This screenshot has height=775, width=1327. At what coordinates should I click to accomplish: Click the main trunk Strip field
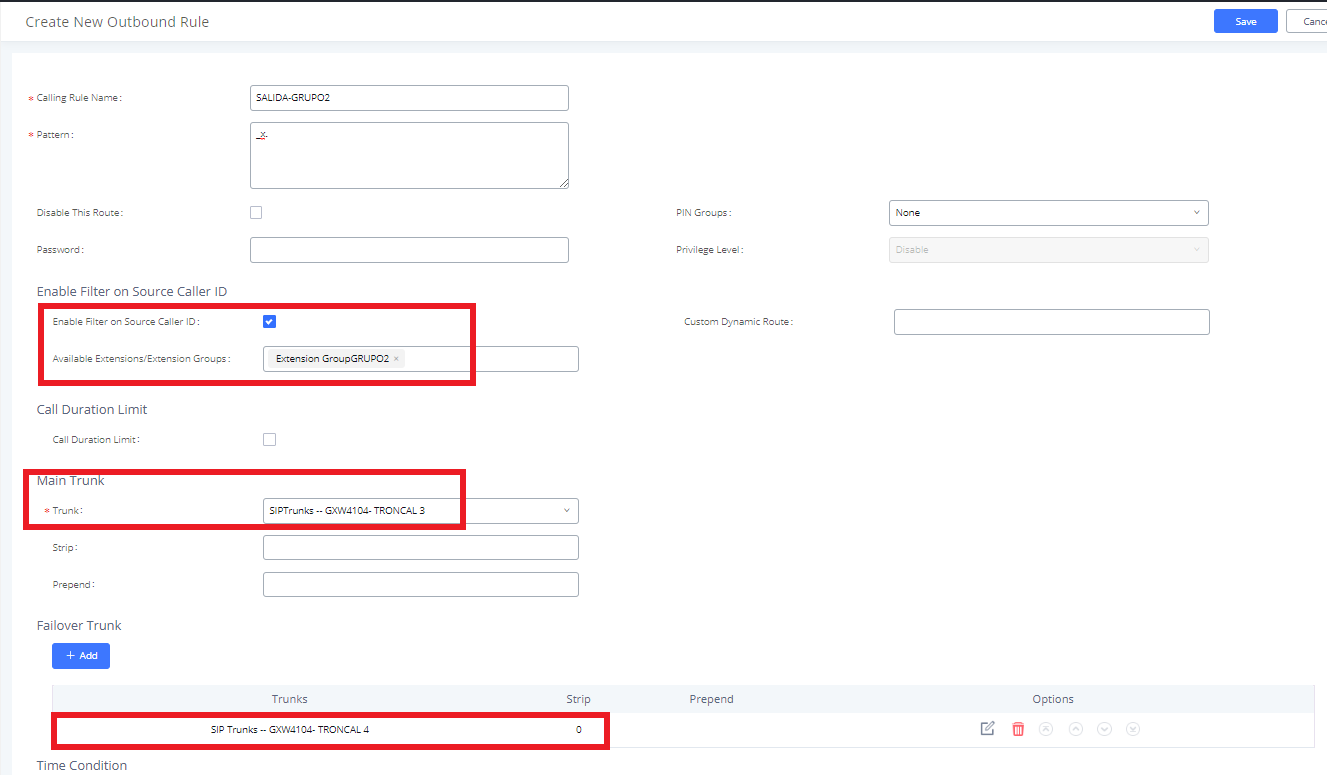point(420,547)
